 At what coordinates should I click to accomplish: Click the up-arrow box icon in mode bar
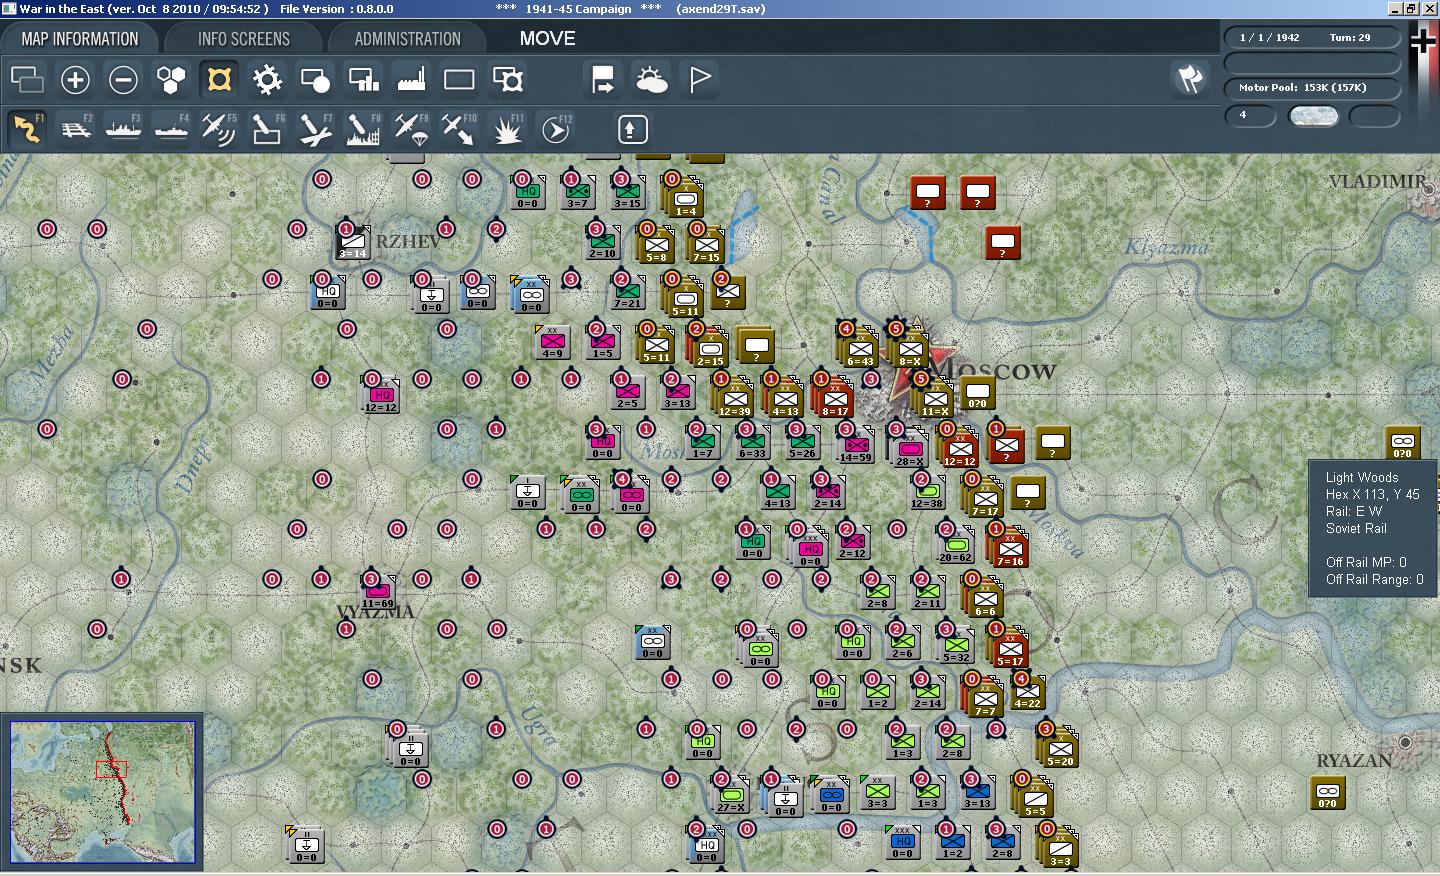(x=632, y=129)
